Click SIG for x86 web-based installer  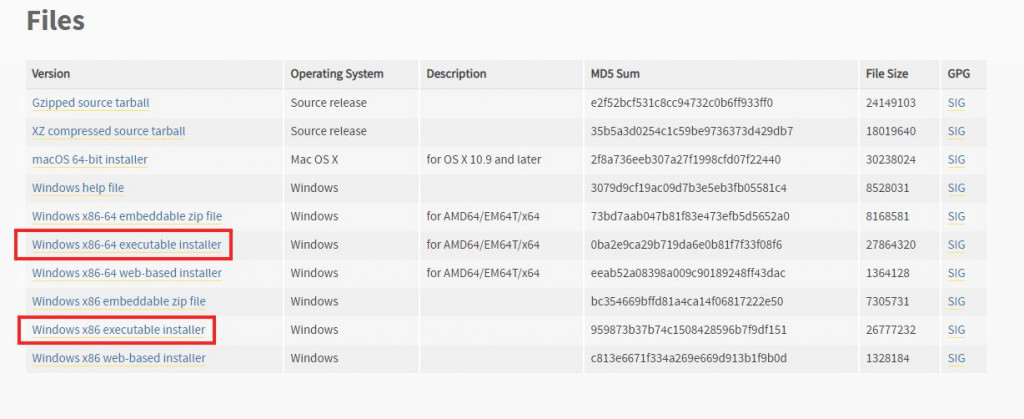coord(956,358)
